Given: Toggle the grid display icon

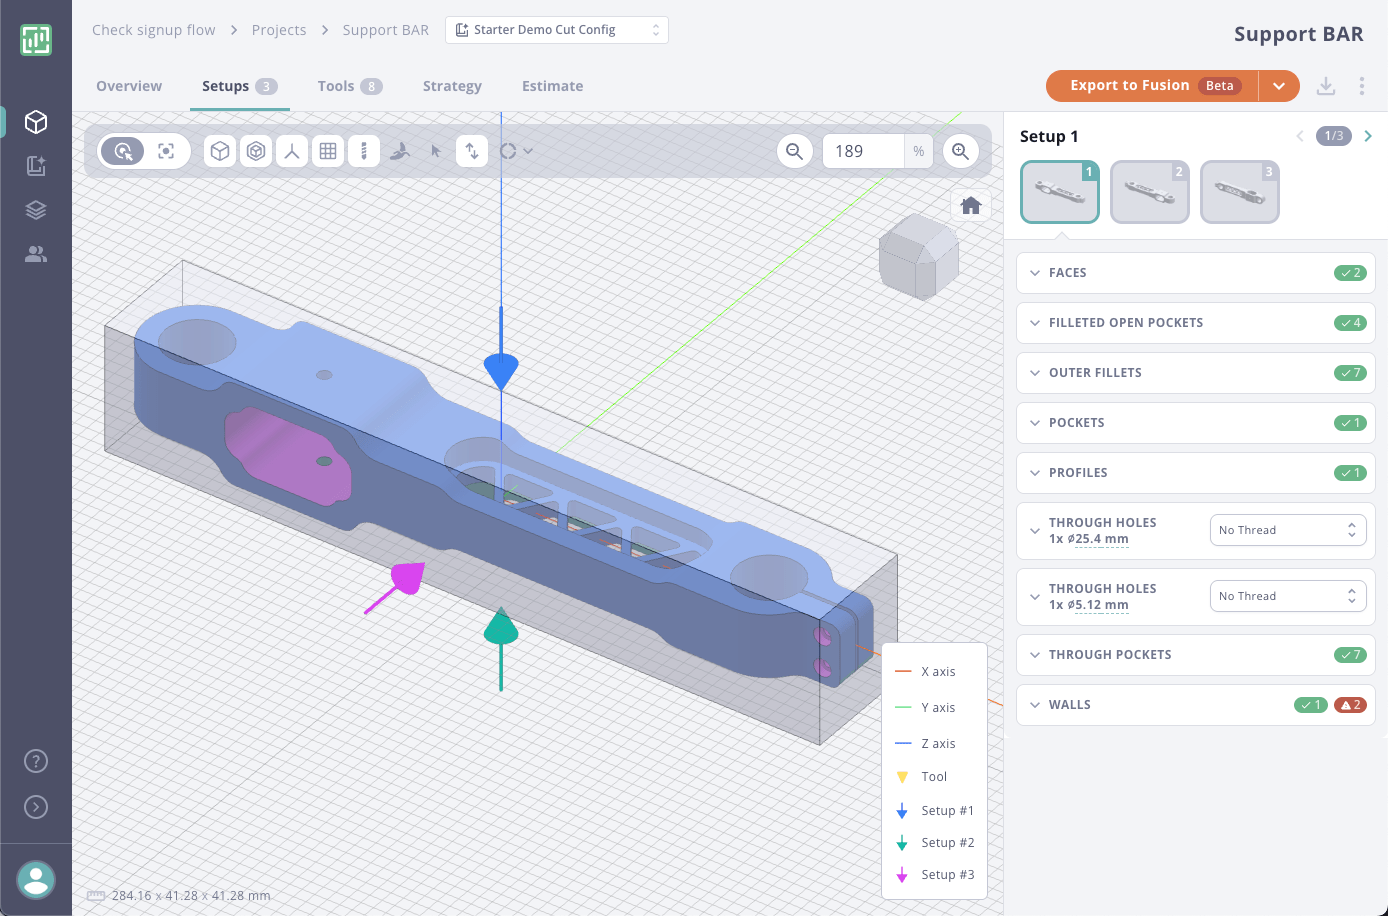Looking at the screenshot, I should pyautogui.click(x=328, y=150).
